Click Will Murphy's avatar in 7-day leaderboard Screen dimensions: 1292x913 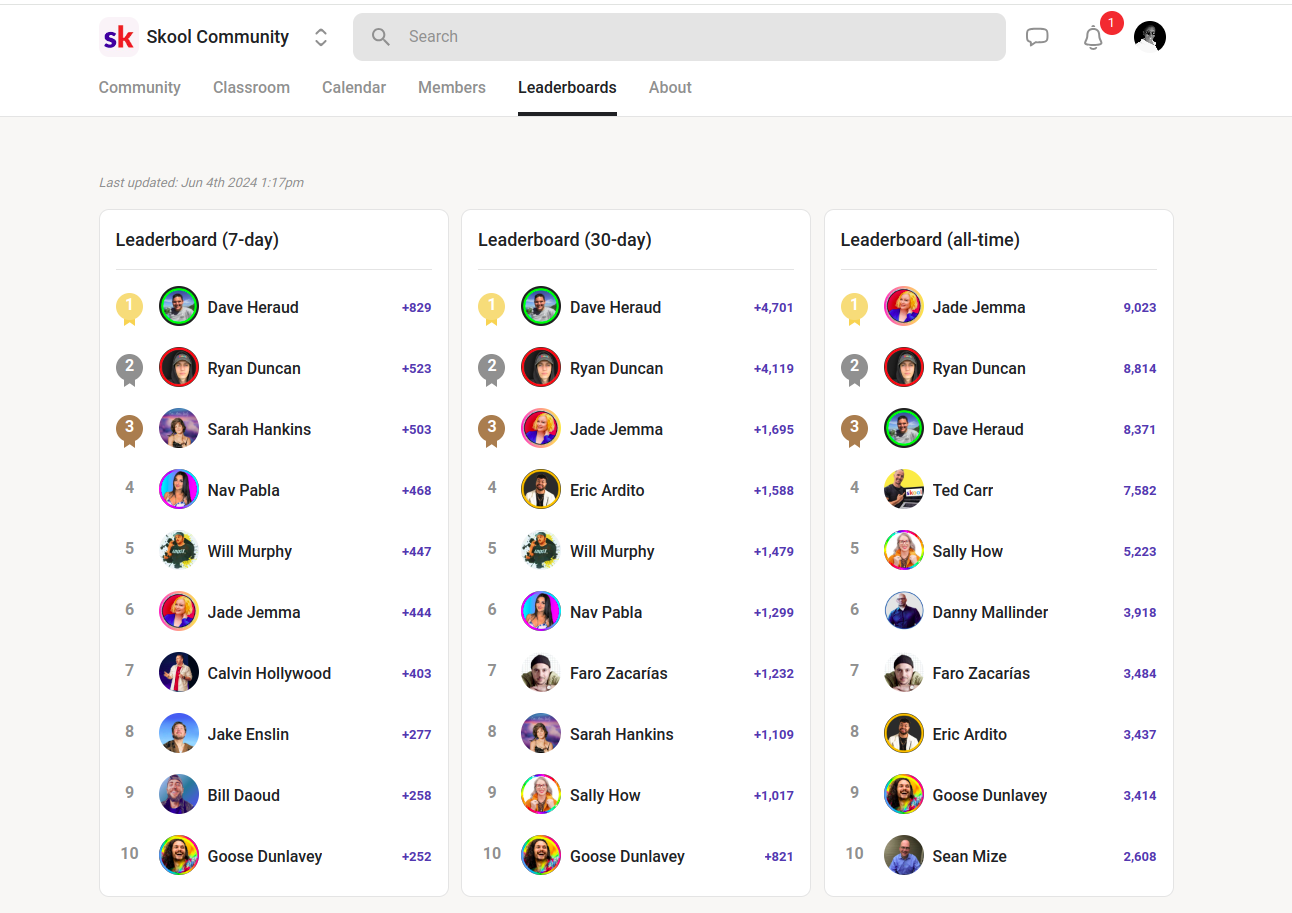179,551
